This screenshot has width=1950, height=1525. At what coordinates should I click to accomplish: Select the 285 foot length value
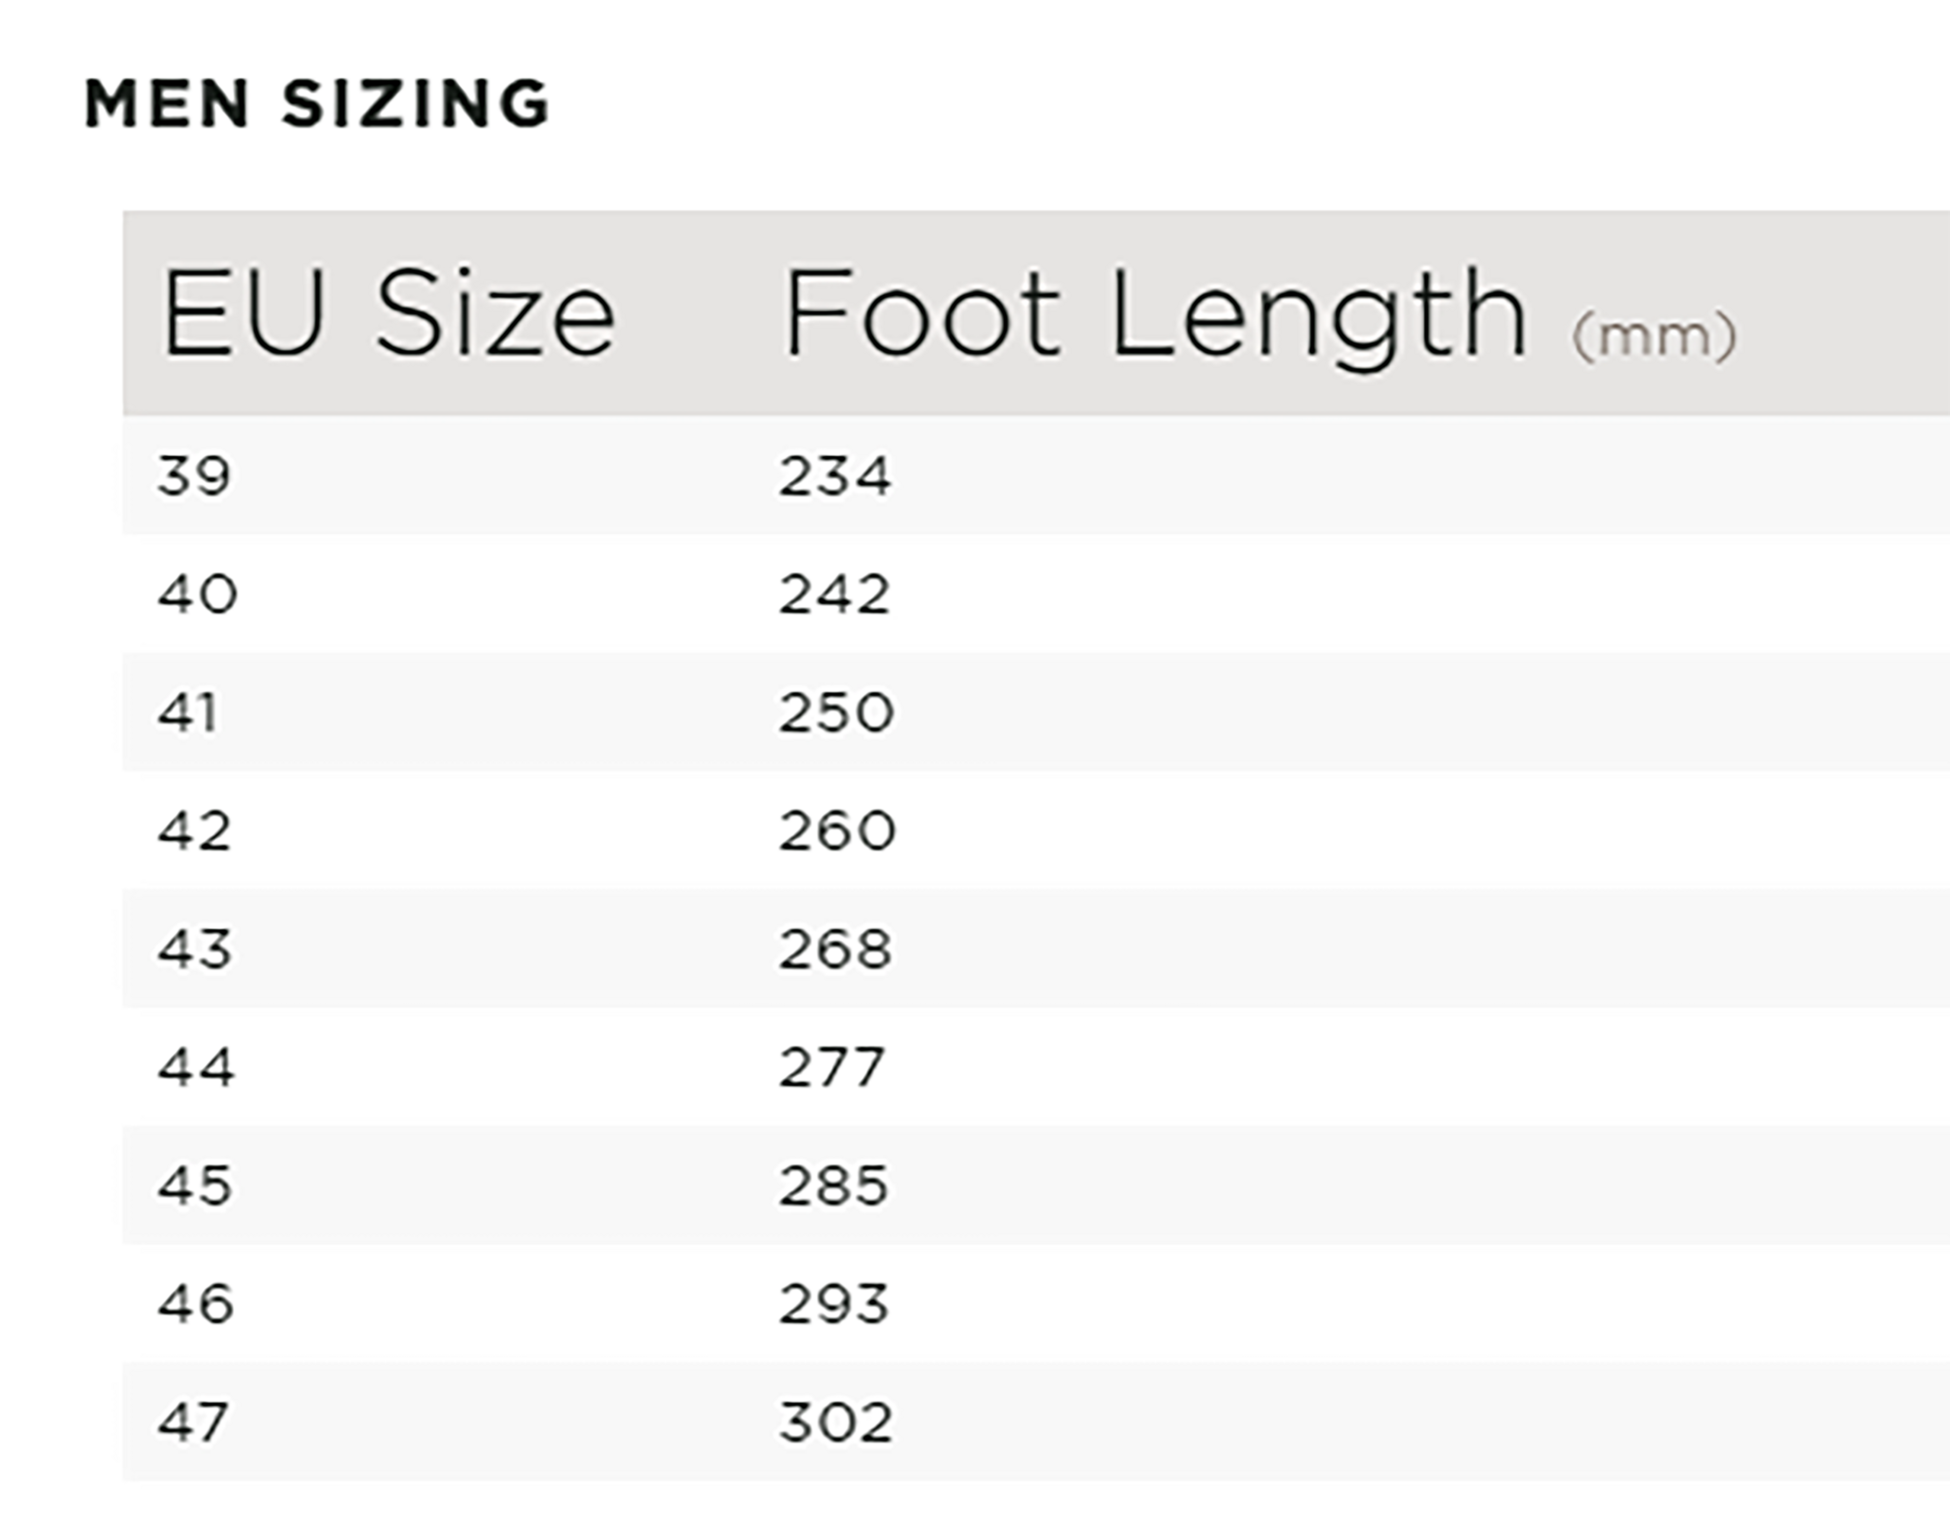pos(834,1186)
